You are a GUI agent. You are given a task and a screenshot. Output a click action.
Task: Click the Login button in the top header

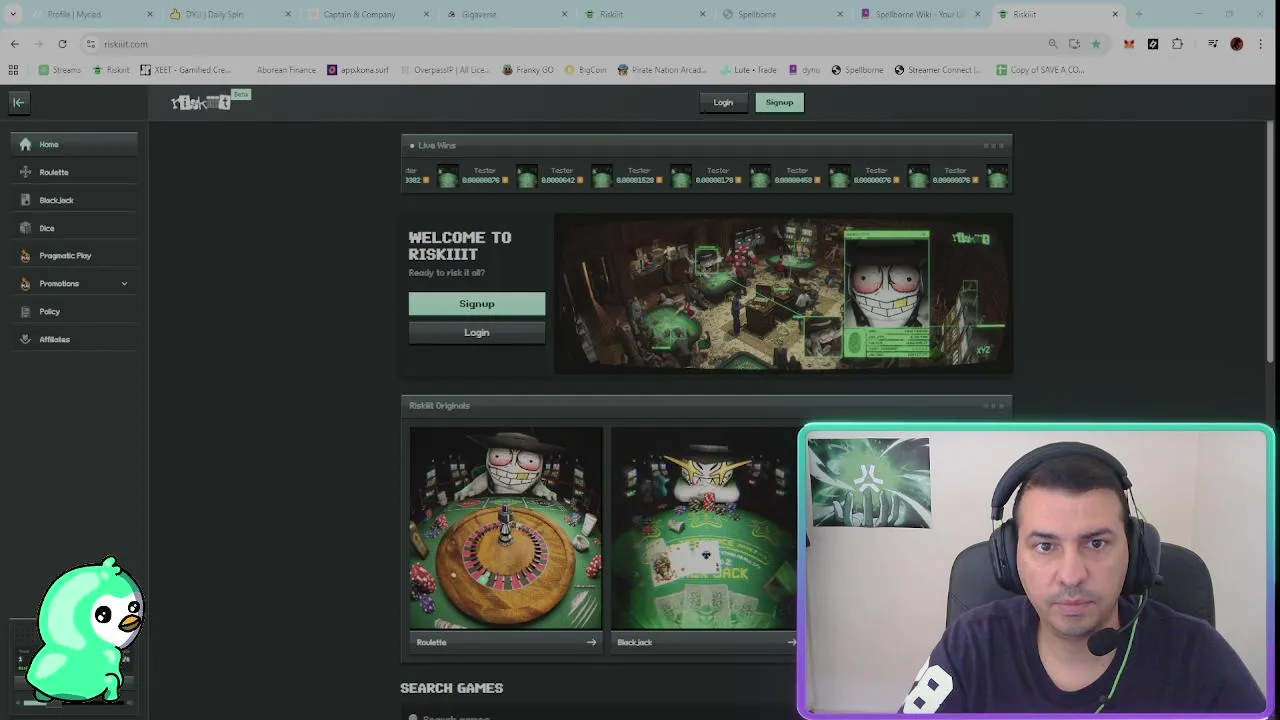723,102
